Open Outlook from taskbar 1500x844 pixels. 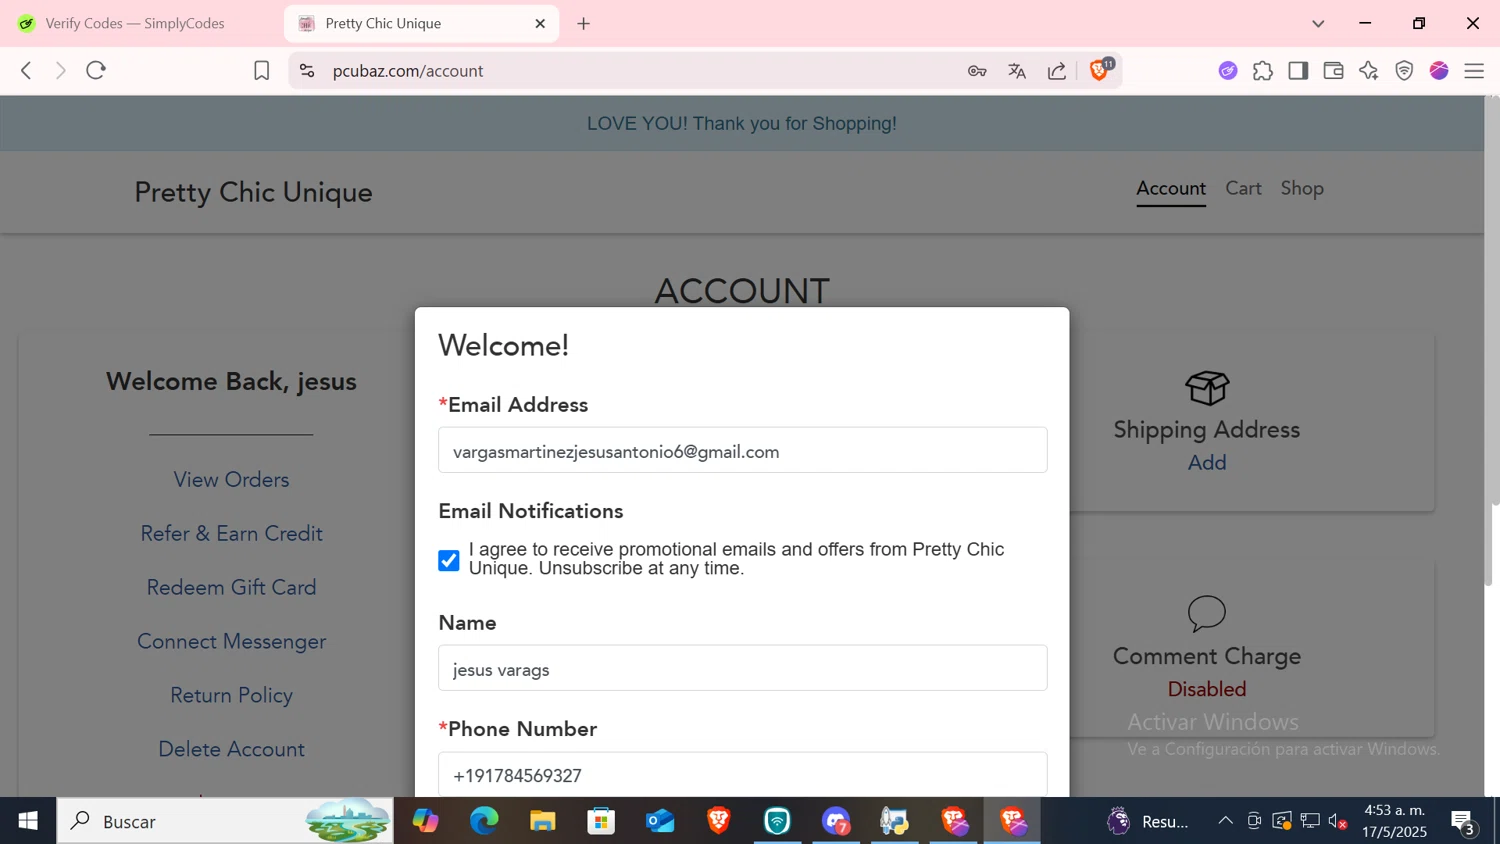coord(660,821)
